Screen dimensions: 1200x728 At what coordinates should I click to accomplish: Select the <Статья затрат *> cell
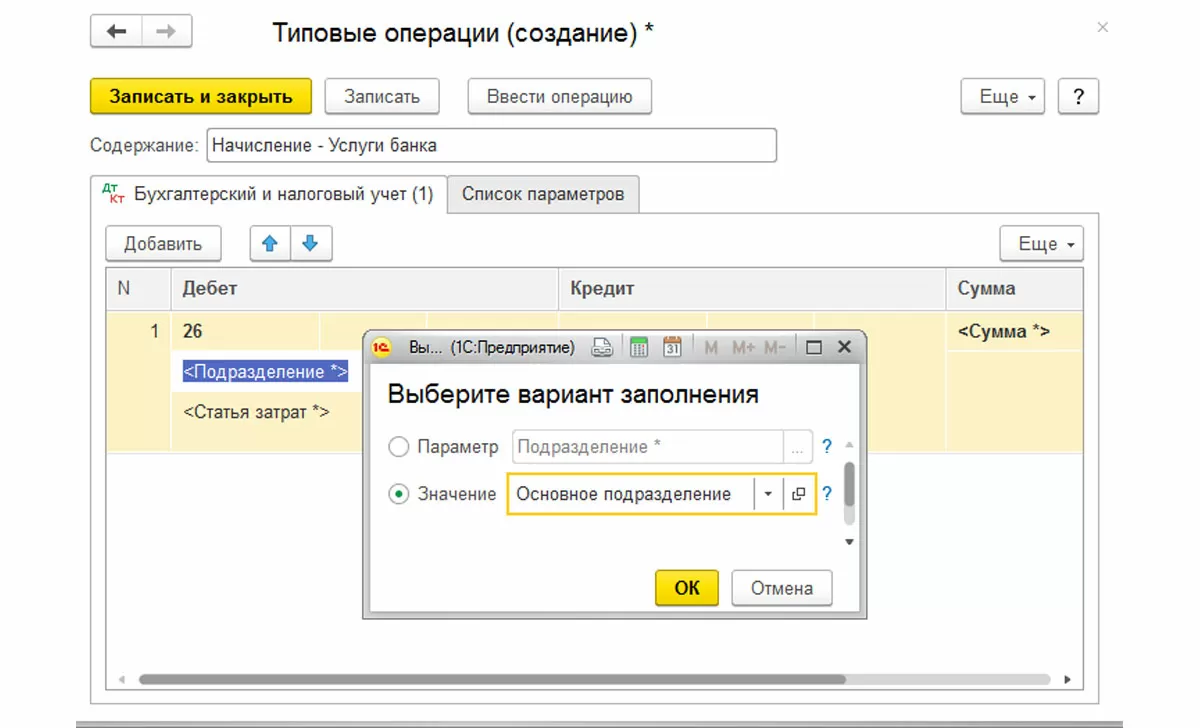tap(256, 412)
